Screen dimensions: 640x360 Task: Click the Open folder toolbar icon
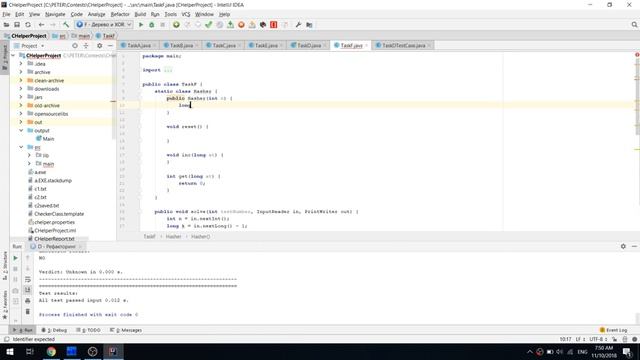tap(6, 25)
